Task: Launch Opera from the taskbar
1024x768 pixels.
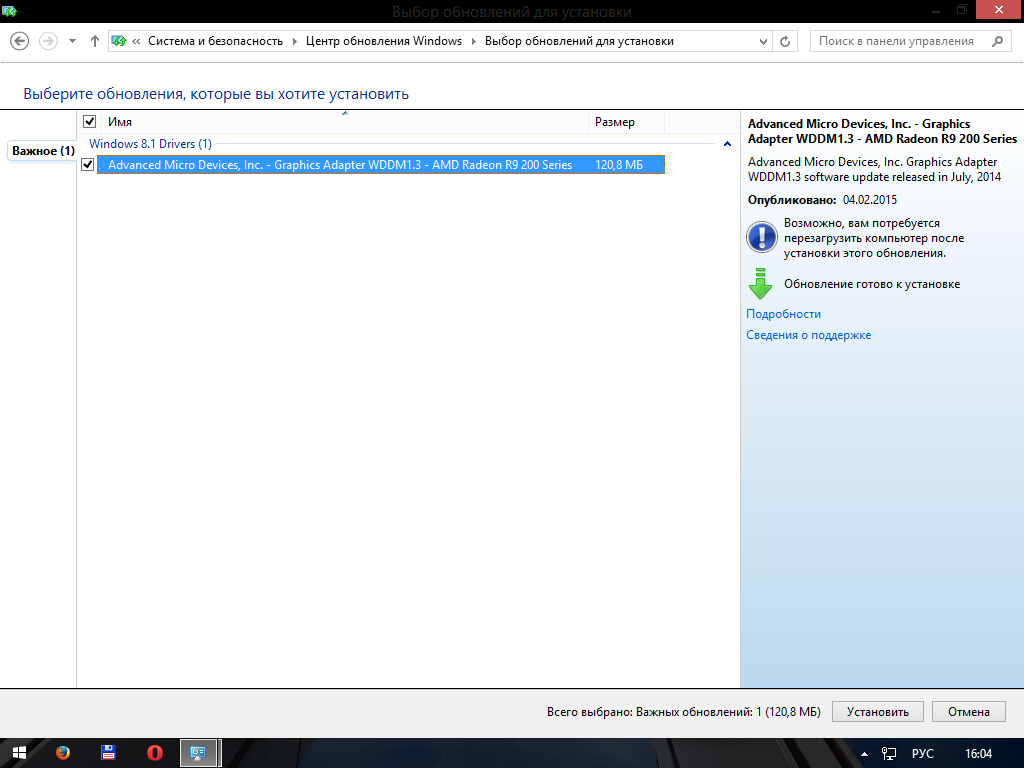Action: (x=155, y=753)
